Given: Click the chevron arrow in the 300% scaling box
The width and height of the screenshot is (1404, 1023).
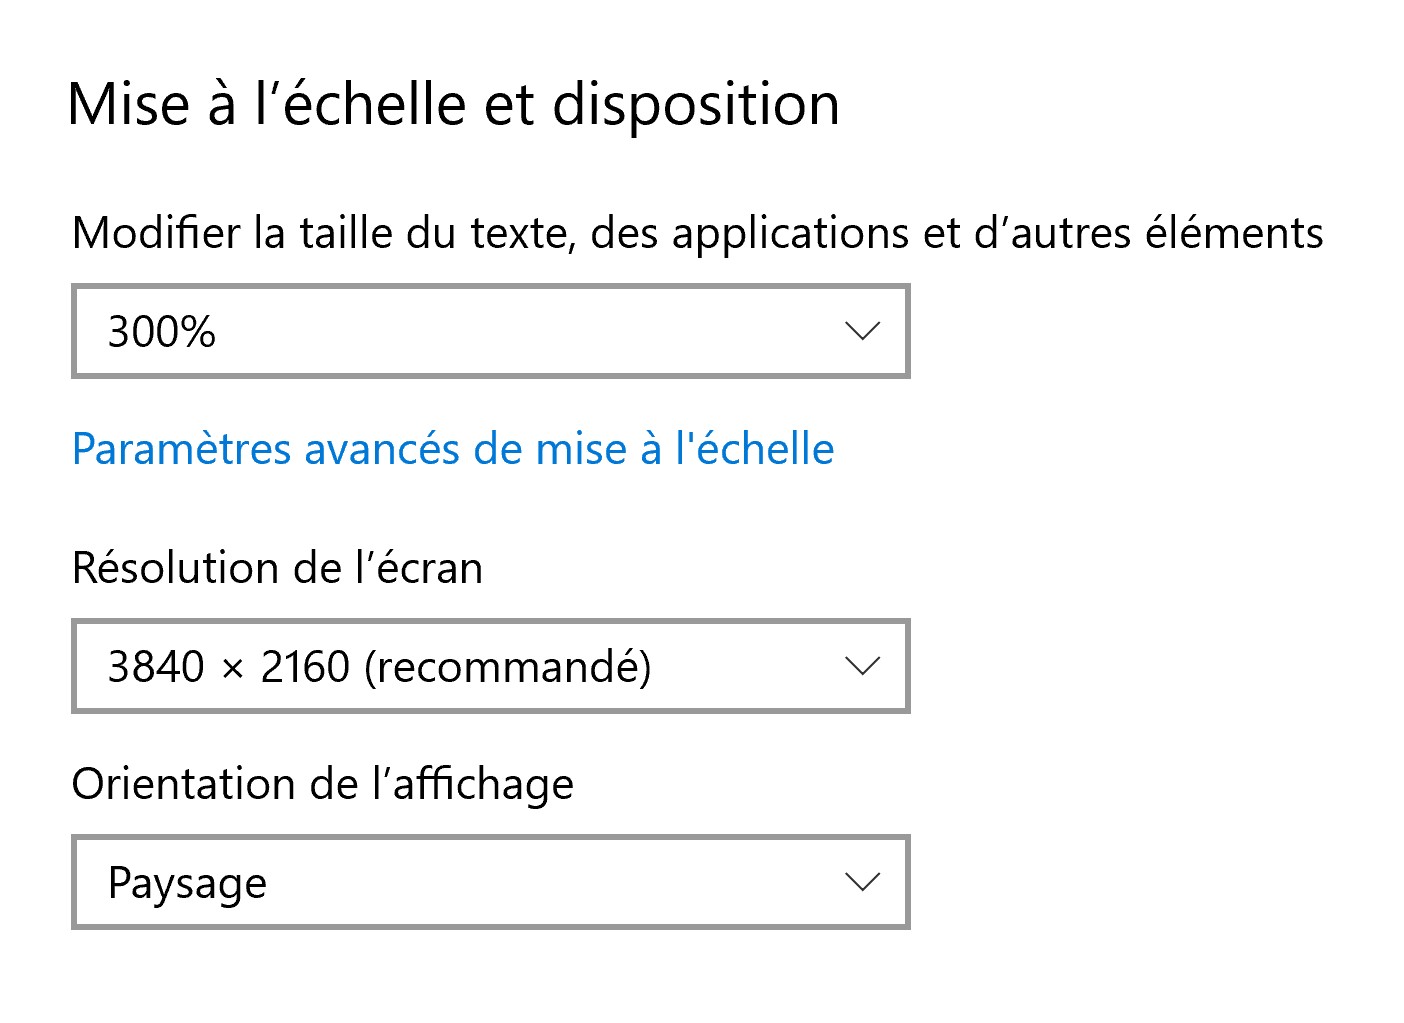Looking at the screenshot, I should 861,331.
